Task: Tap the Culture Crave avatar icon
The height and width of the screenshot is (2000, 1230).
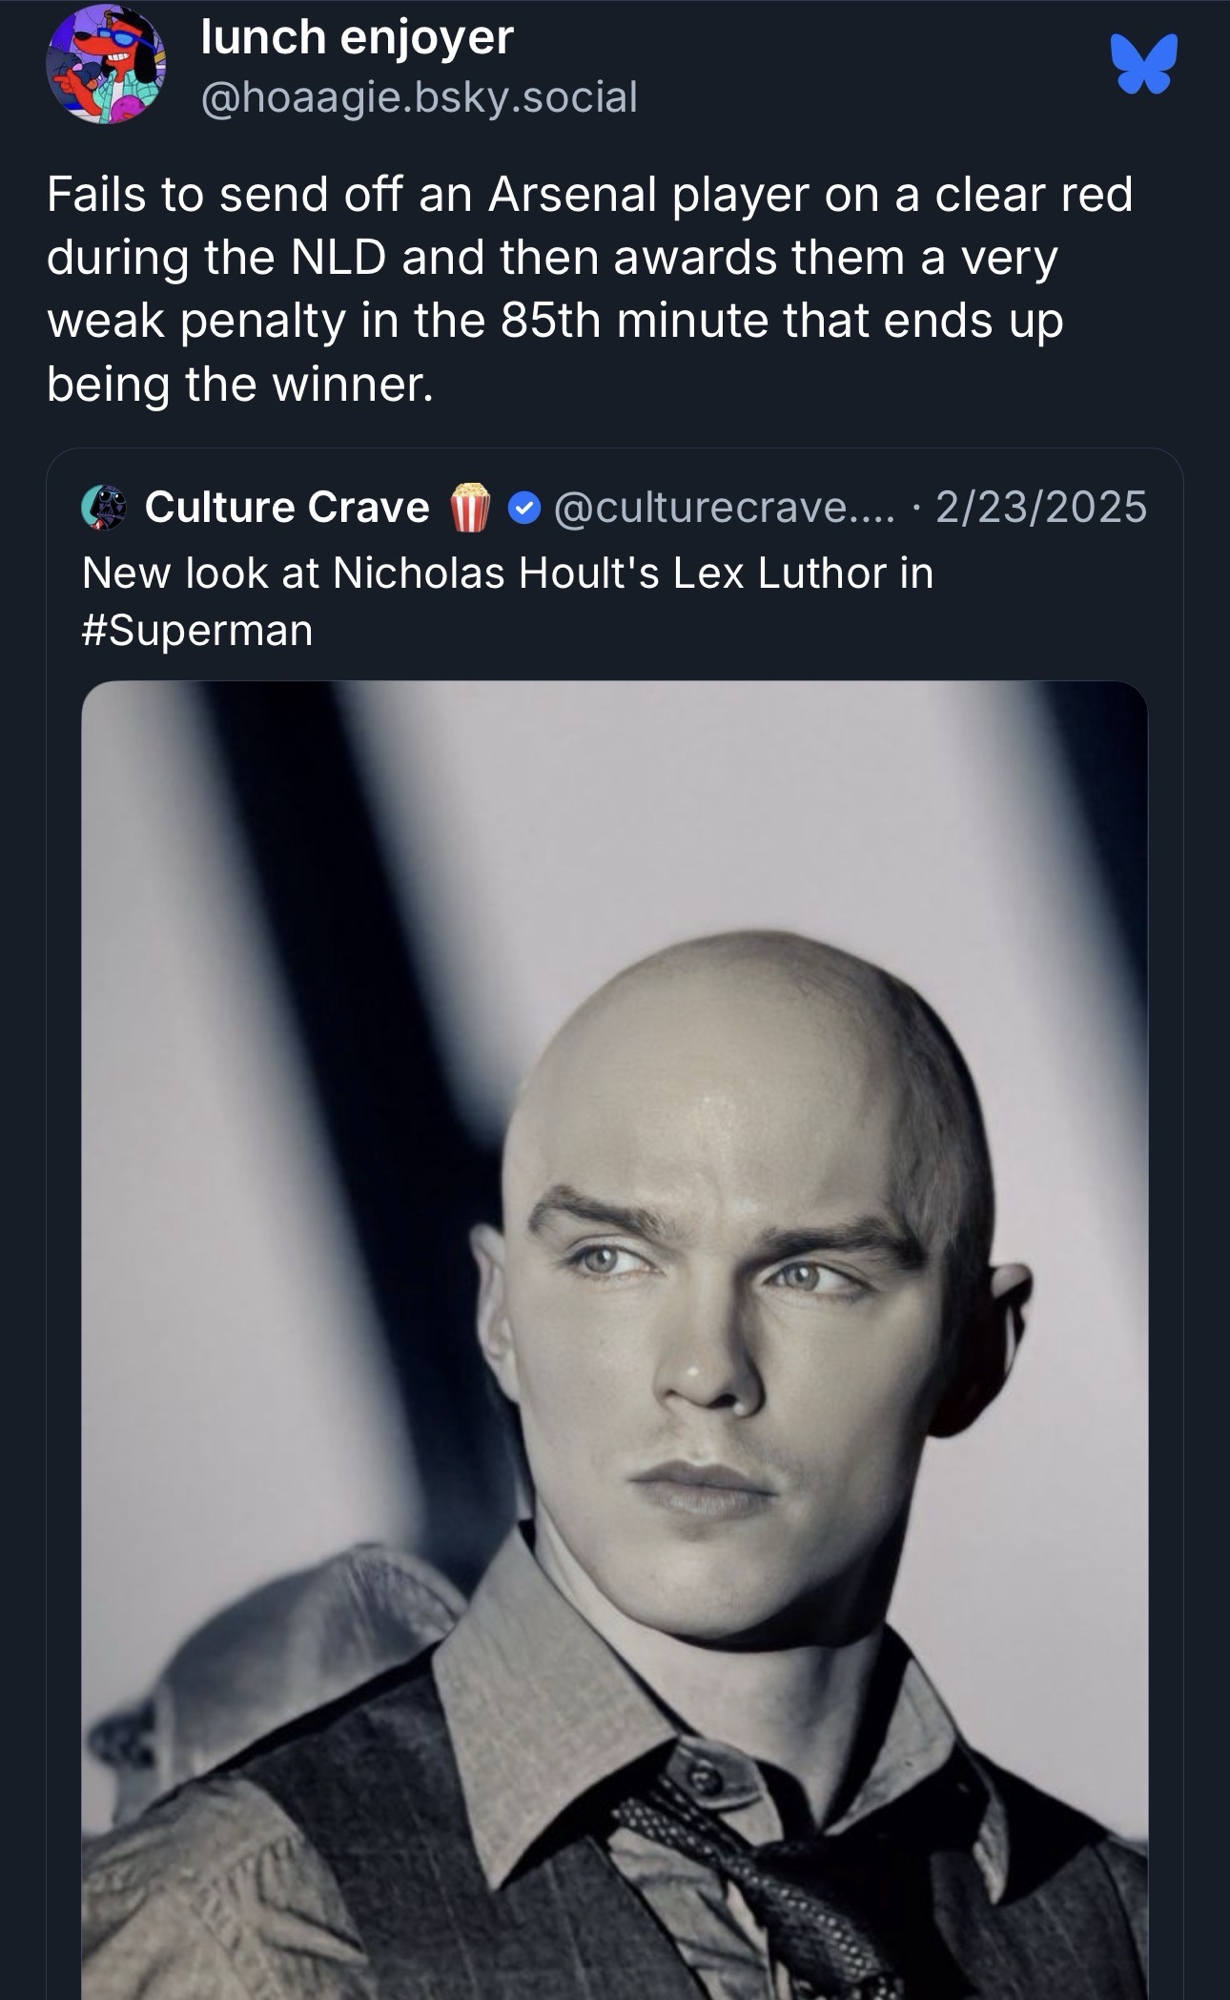Action: pos(104,507)
